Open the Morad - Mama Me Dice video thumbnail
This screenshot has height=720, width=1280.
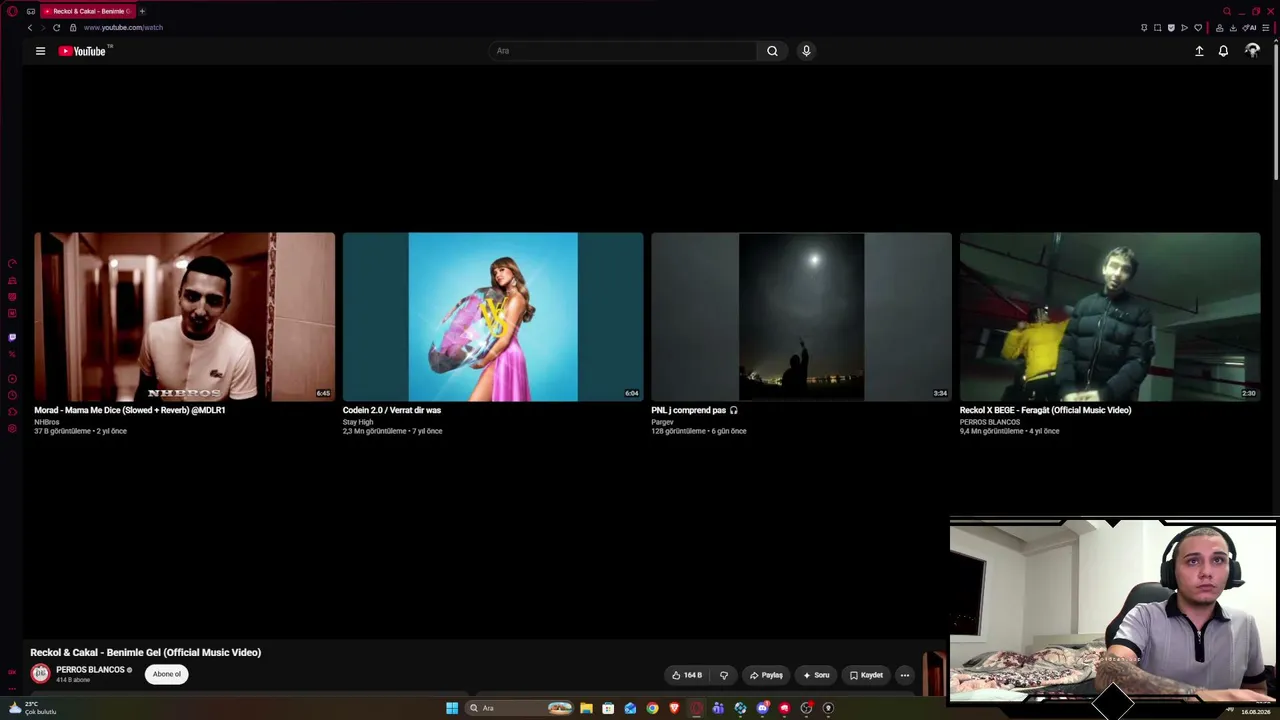(185, 317)
